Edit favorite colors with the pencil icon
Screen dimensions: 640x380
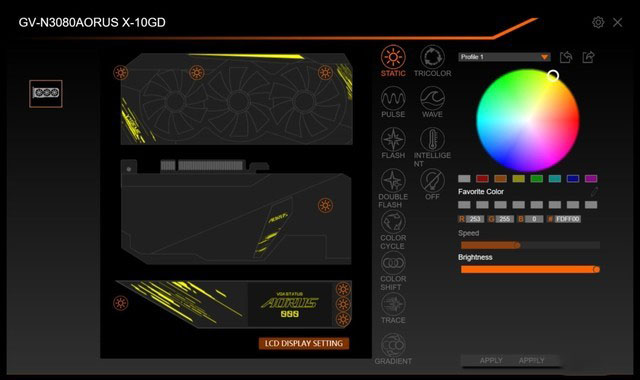click(594, 191)
